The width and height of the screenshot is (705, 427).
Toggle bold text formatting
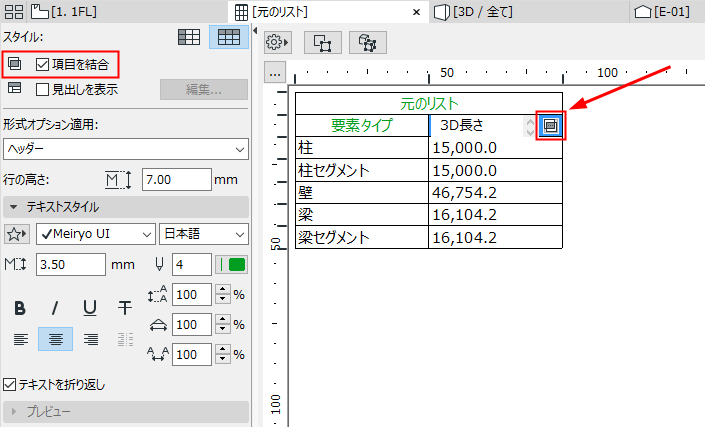(20, 308)
